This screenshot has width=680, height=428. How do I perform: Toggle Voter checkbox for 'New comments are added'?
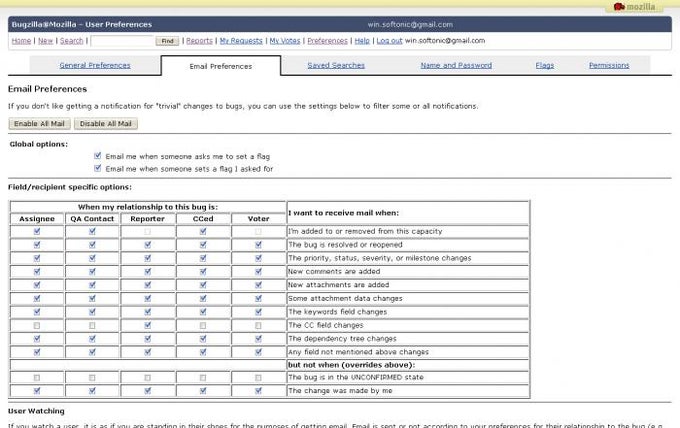258,272
